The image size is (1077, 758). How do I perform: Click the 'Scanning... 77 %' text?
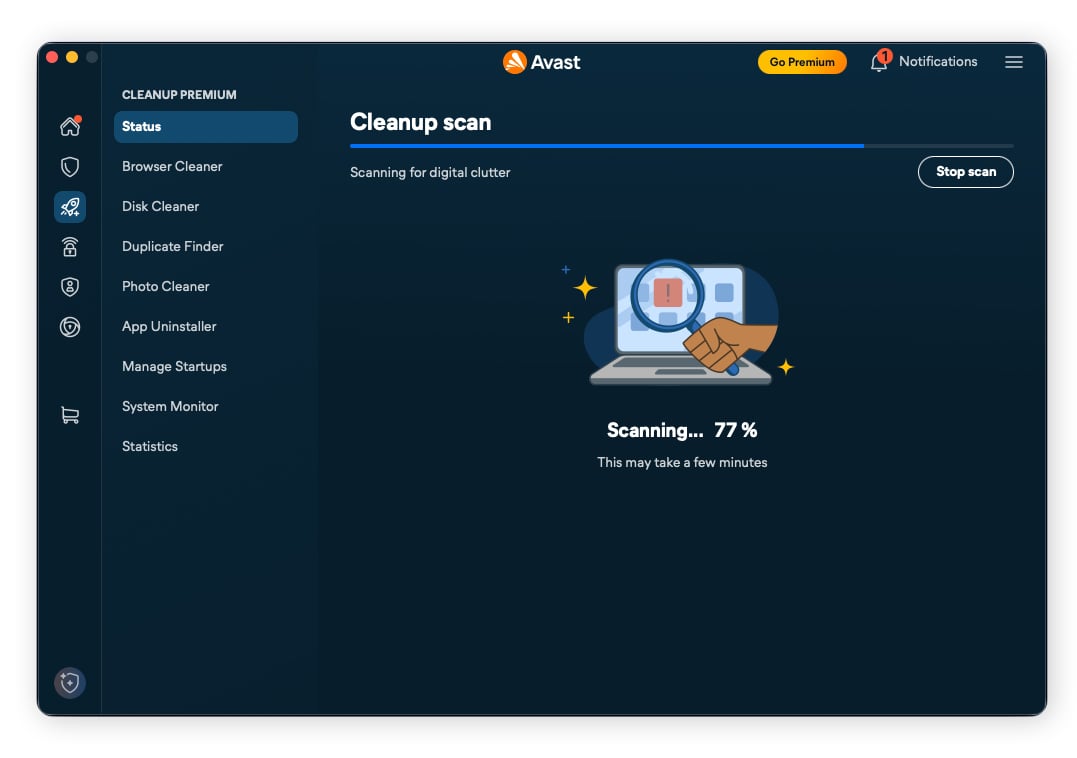tap(681, 430)
